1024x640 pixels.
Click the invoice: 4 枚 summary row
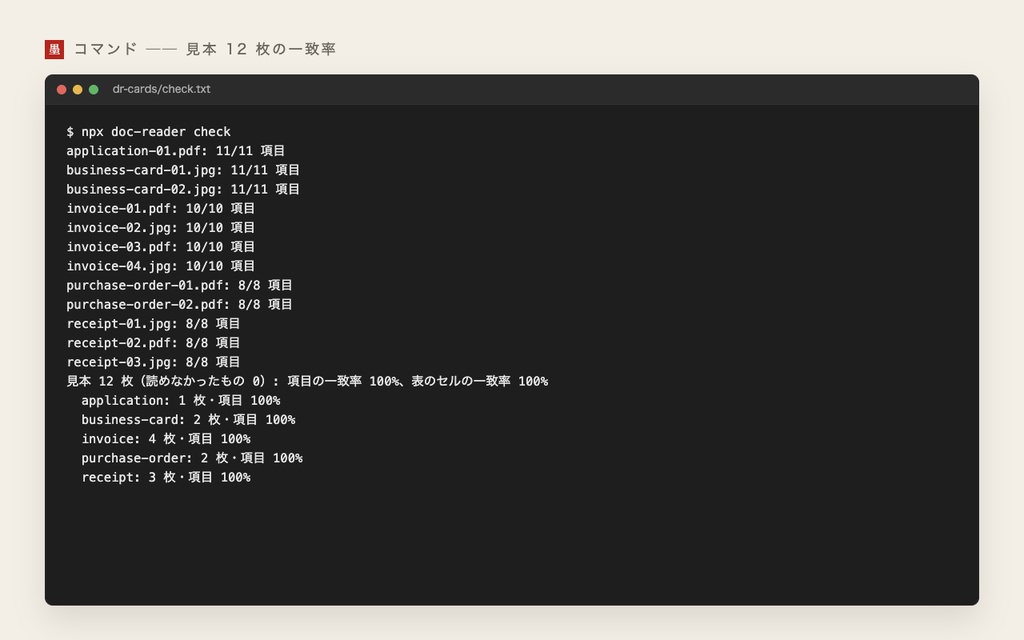[x=166, y=439]
